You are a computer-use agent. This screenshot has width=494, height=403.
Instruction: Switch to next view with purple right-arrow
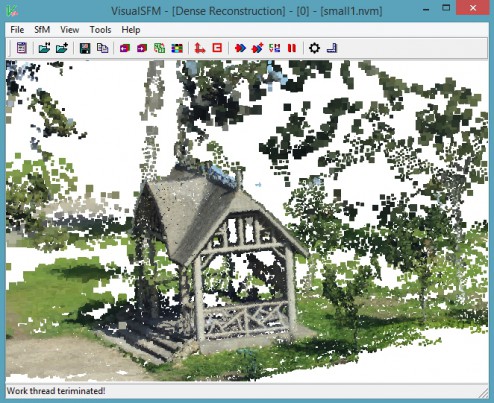click(142, 48)
